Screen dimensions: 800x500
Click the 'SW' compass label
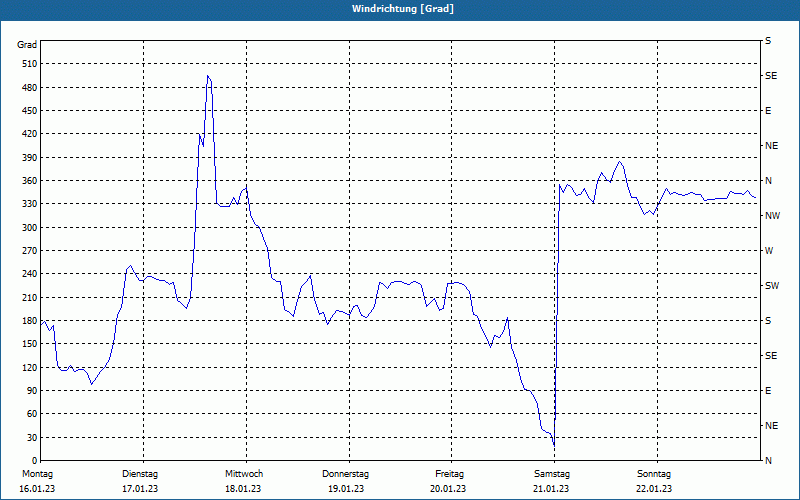click(772, 286)
